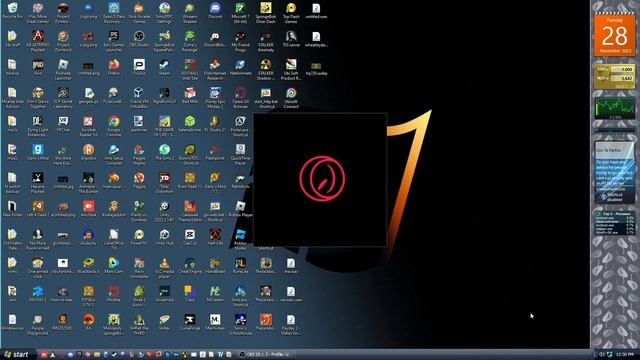Screen dimensions: 640x360
Task: Open the Flashpoint desktop shortcut
Action: pyautogui.click(x=215, y=153)
